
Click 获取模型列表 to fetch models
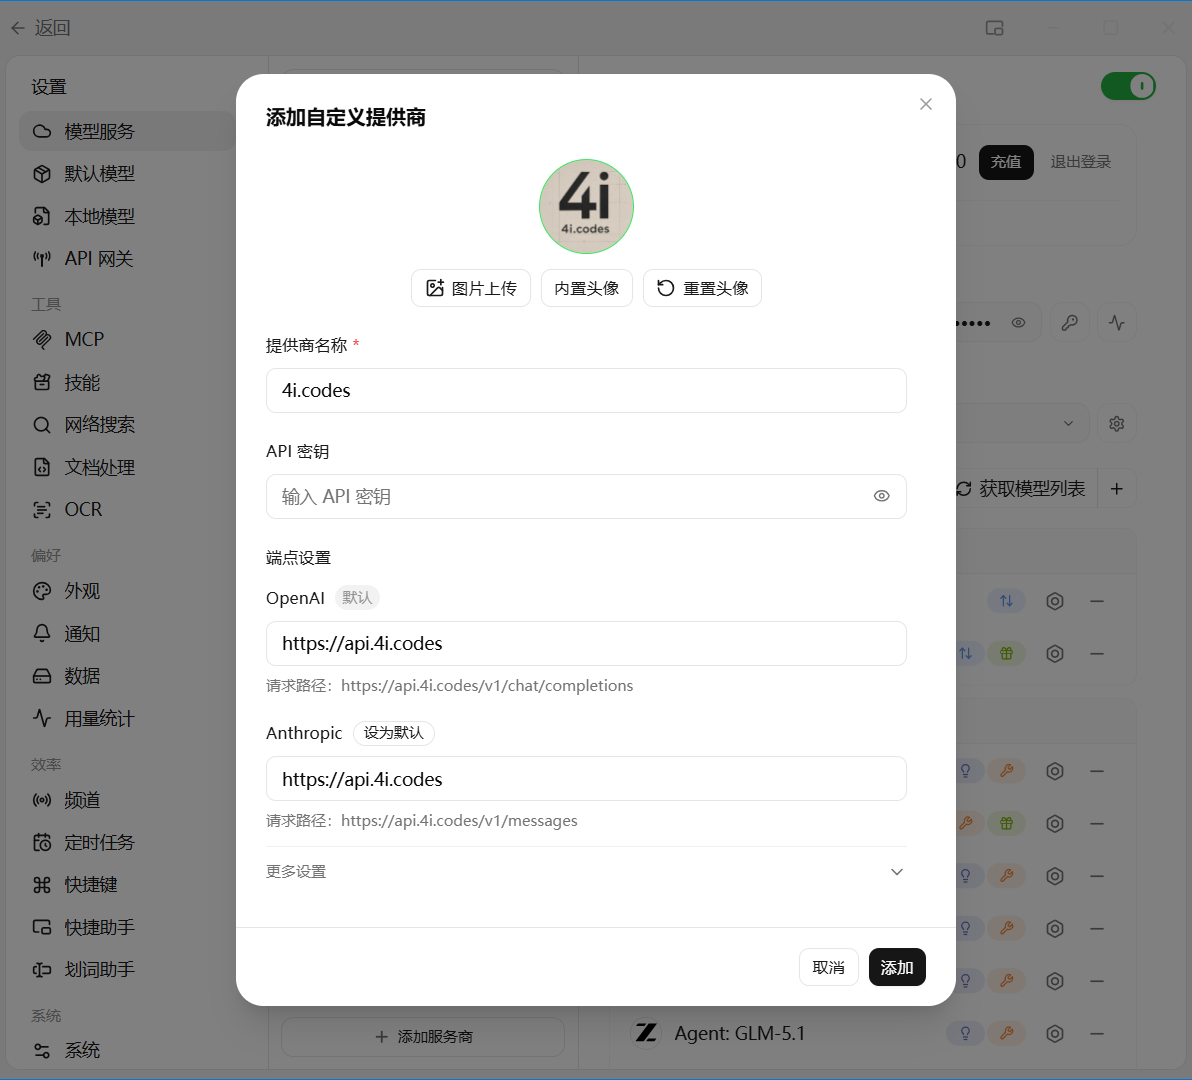(x=1022, y=489)
